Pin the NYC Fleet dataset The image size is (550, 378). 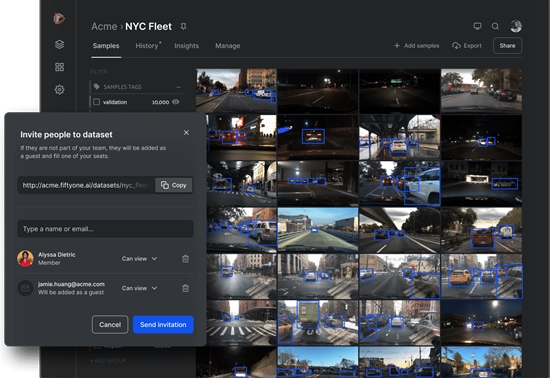tap(183, 27)
